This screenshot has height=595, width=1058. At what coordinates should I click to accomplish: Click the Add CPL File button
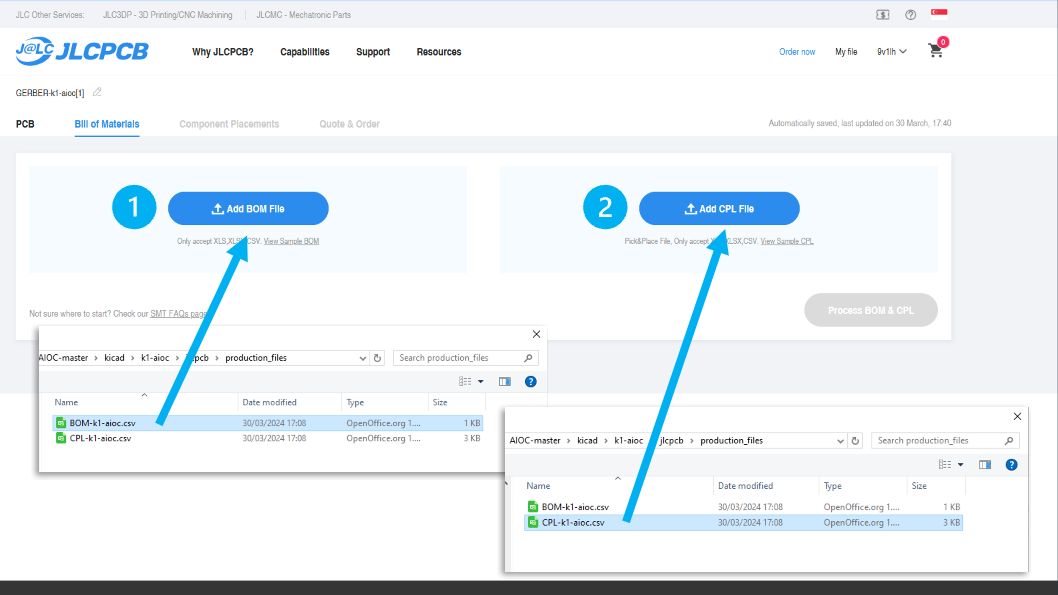719,209
